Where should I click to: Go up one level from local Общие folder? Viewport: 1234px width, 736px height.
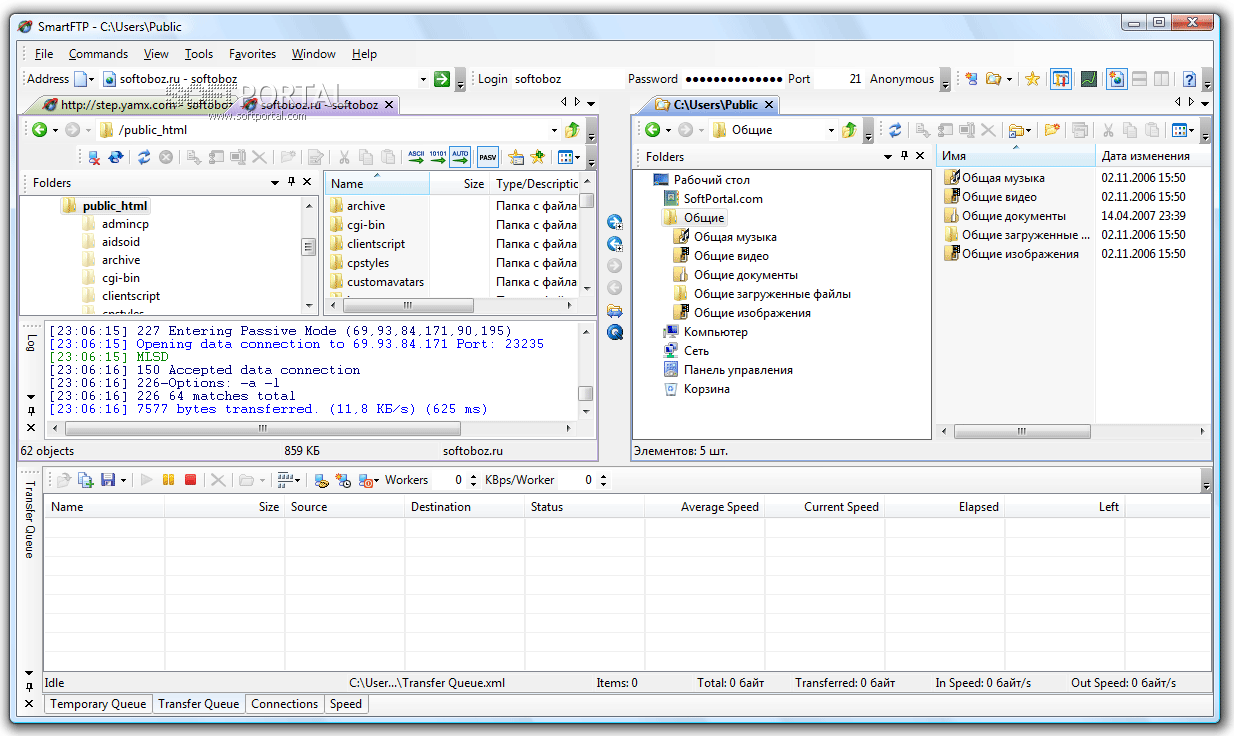[x=849, y=130]
